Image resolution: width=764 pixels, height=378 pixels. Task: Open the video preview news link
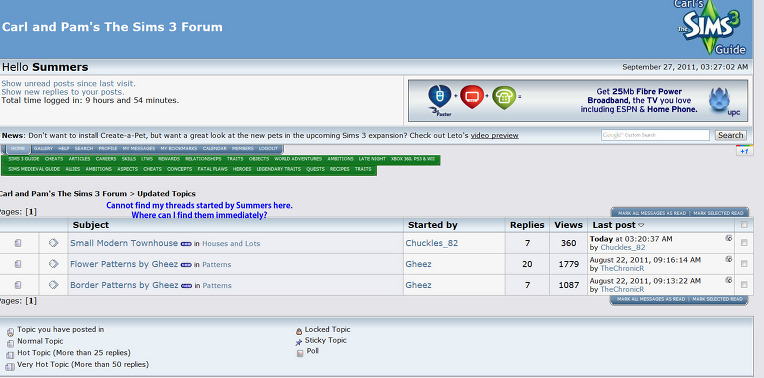tap(495, 135)
